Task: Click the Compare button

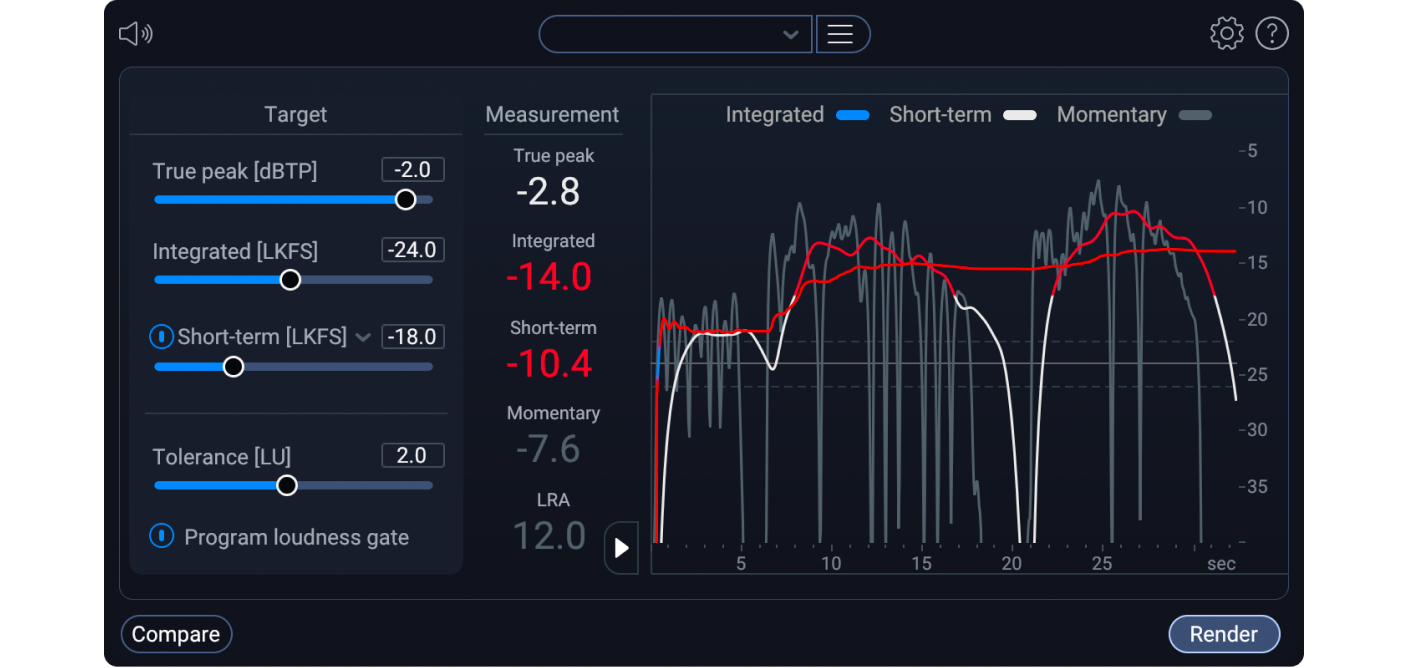Action: pyautogui.click(x=176, y=633)
